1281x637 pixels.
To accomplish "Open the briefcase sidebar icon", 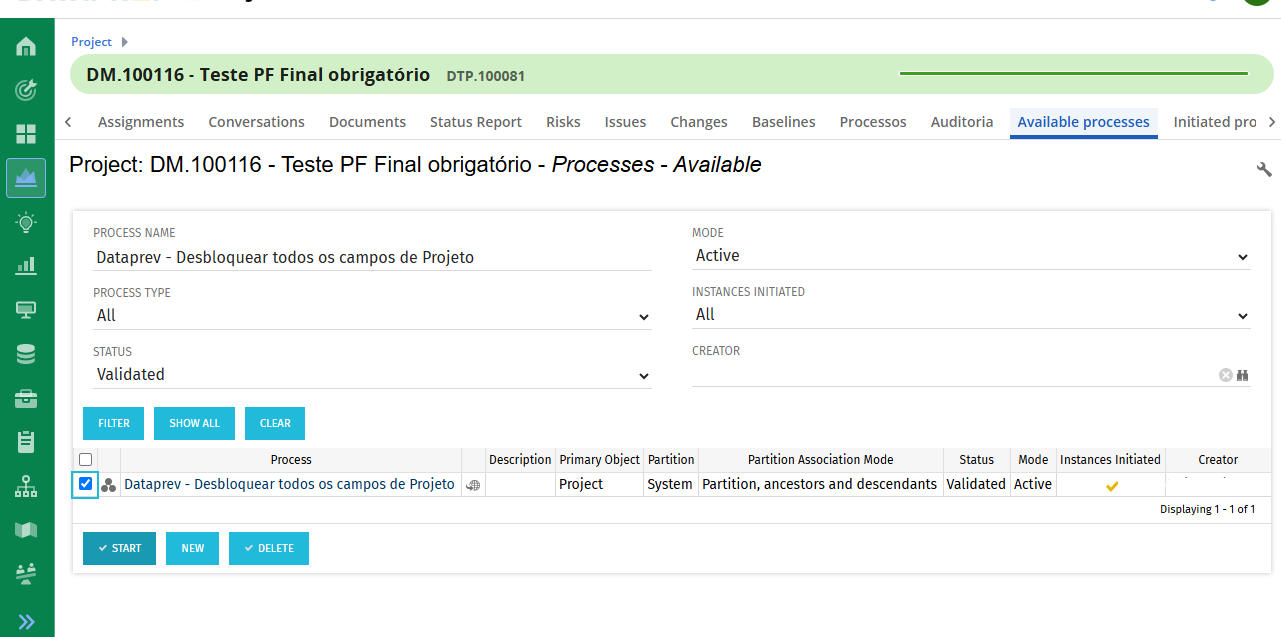I will click(x=27, y=399).
